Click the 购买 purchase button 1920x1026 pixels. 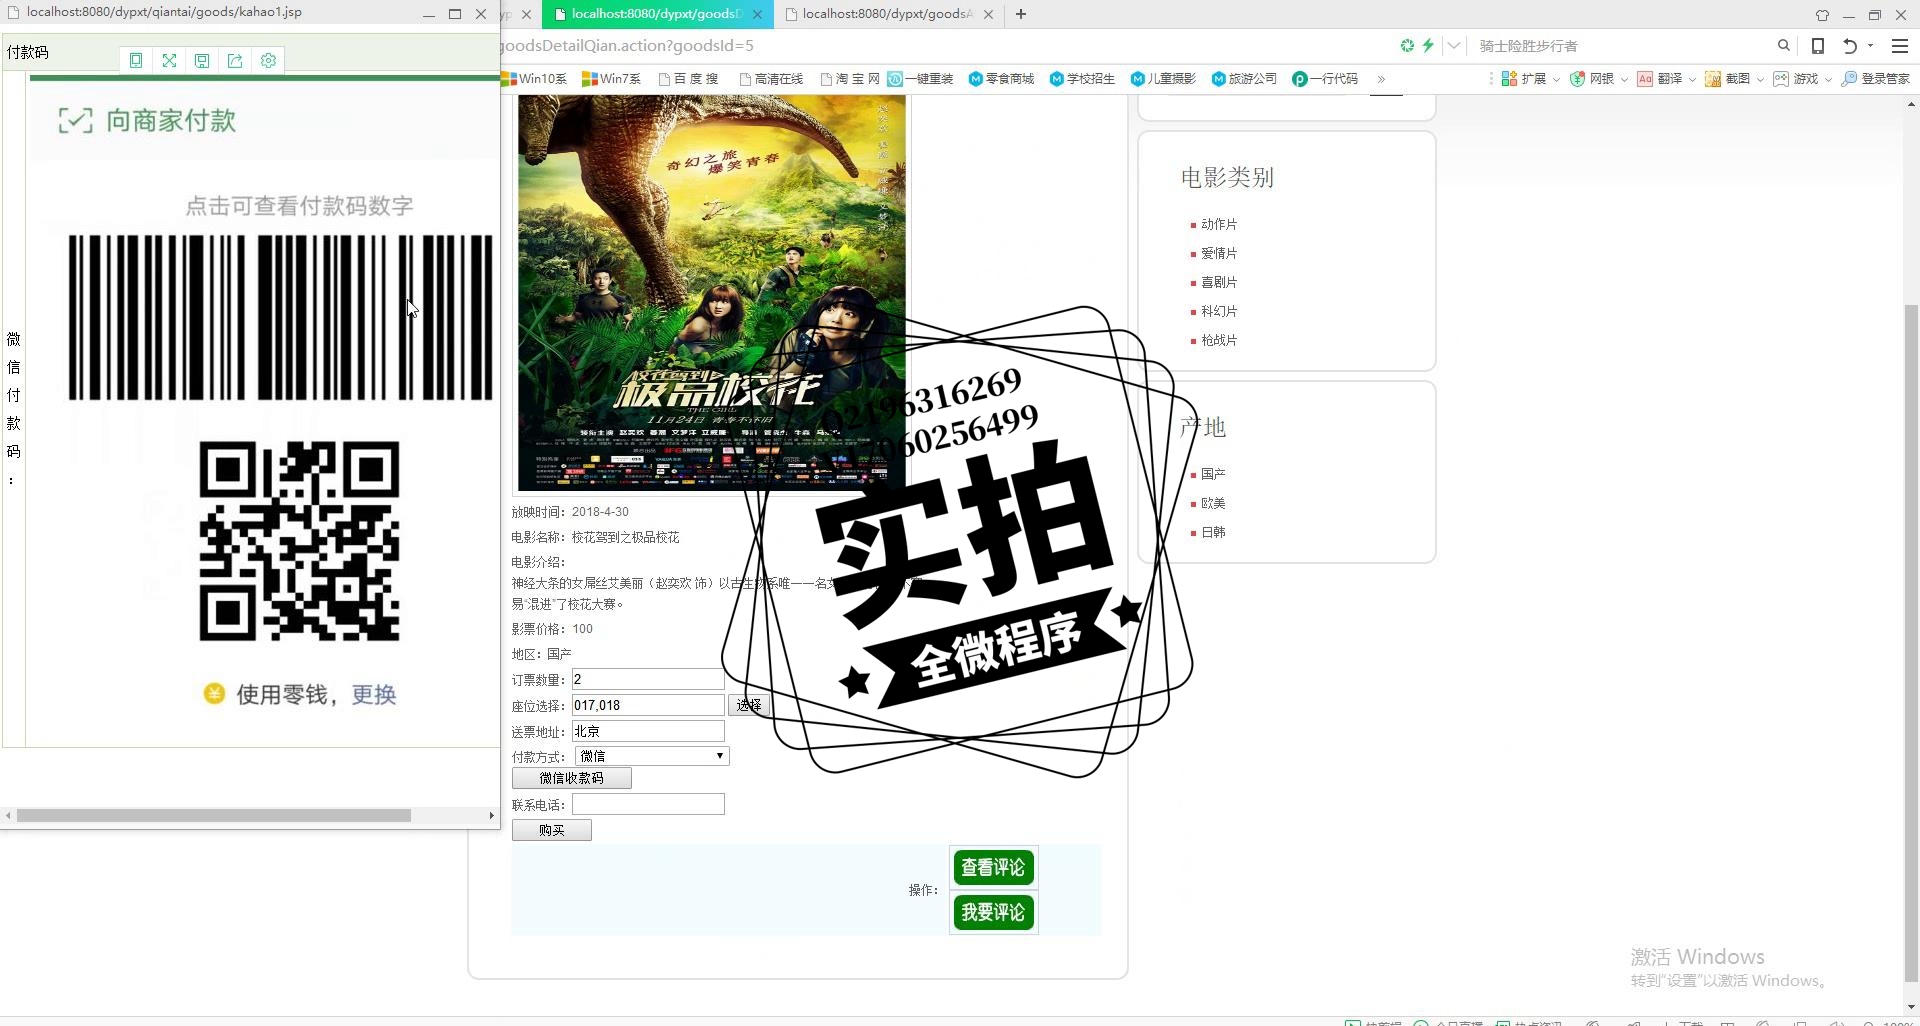click(551, 830)
